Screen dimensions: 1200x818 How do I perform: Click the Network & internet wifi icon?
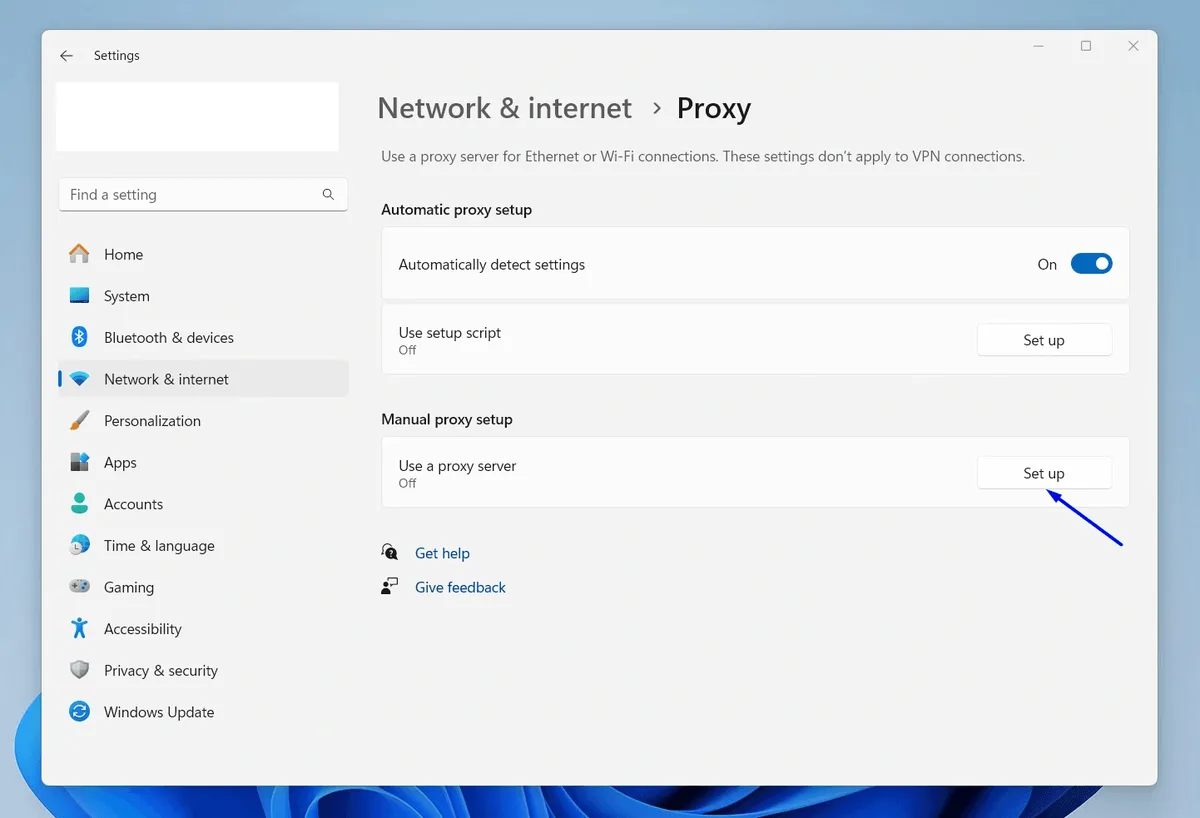coord(79,379)
